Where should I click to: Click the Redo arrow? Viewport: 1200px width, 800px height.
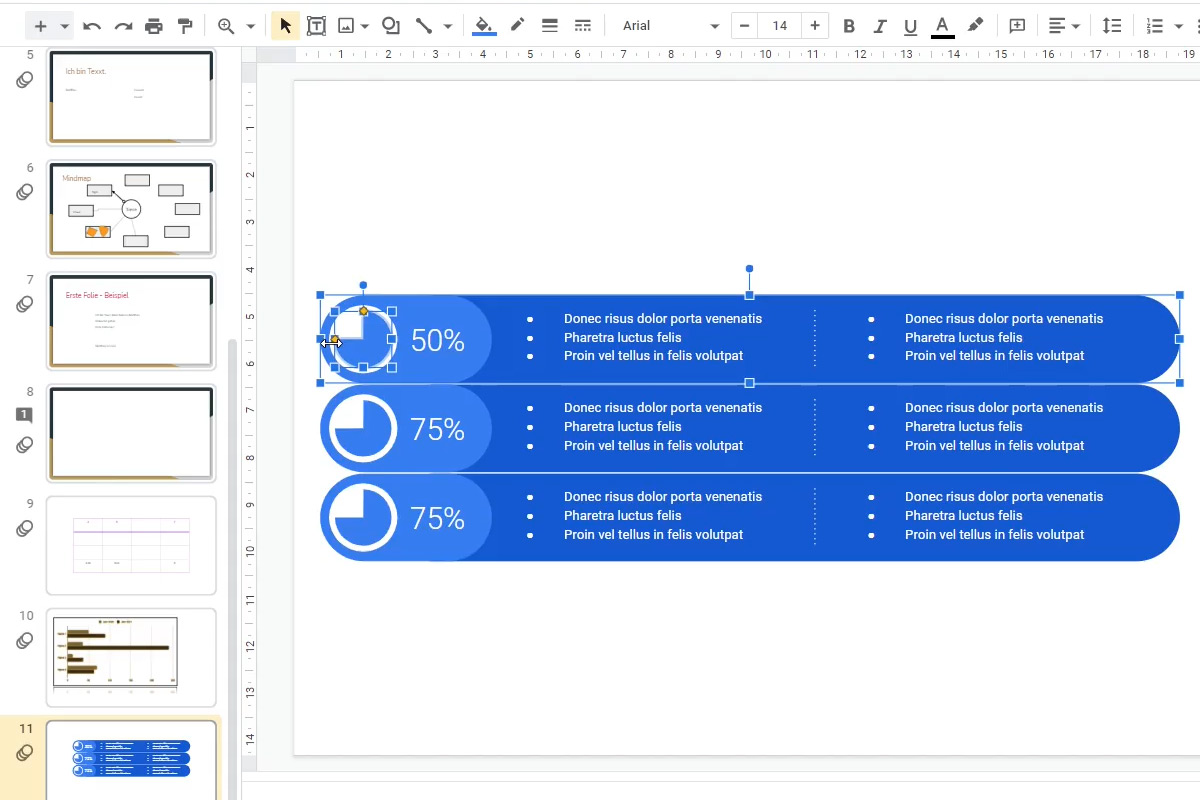click(x=123, y=26)
